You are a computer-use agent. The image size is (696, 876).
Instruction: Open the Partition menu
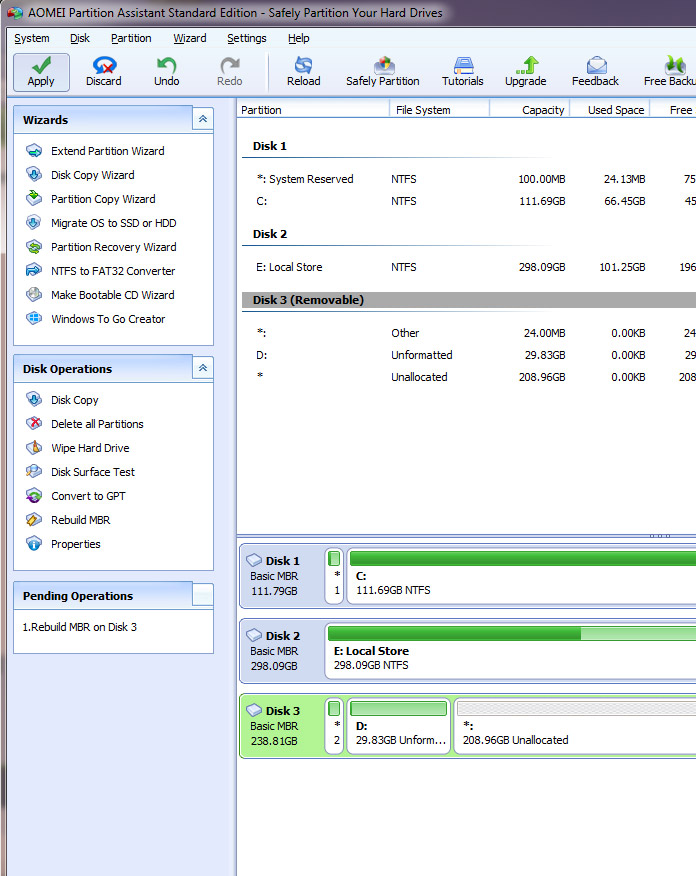(x=131, y=38)
